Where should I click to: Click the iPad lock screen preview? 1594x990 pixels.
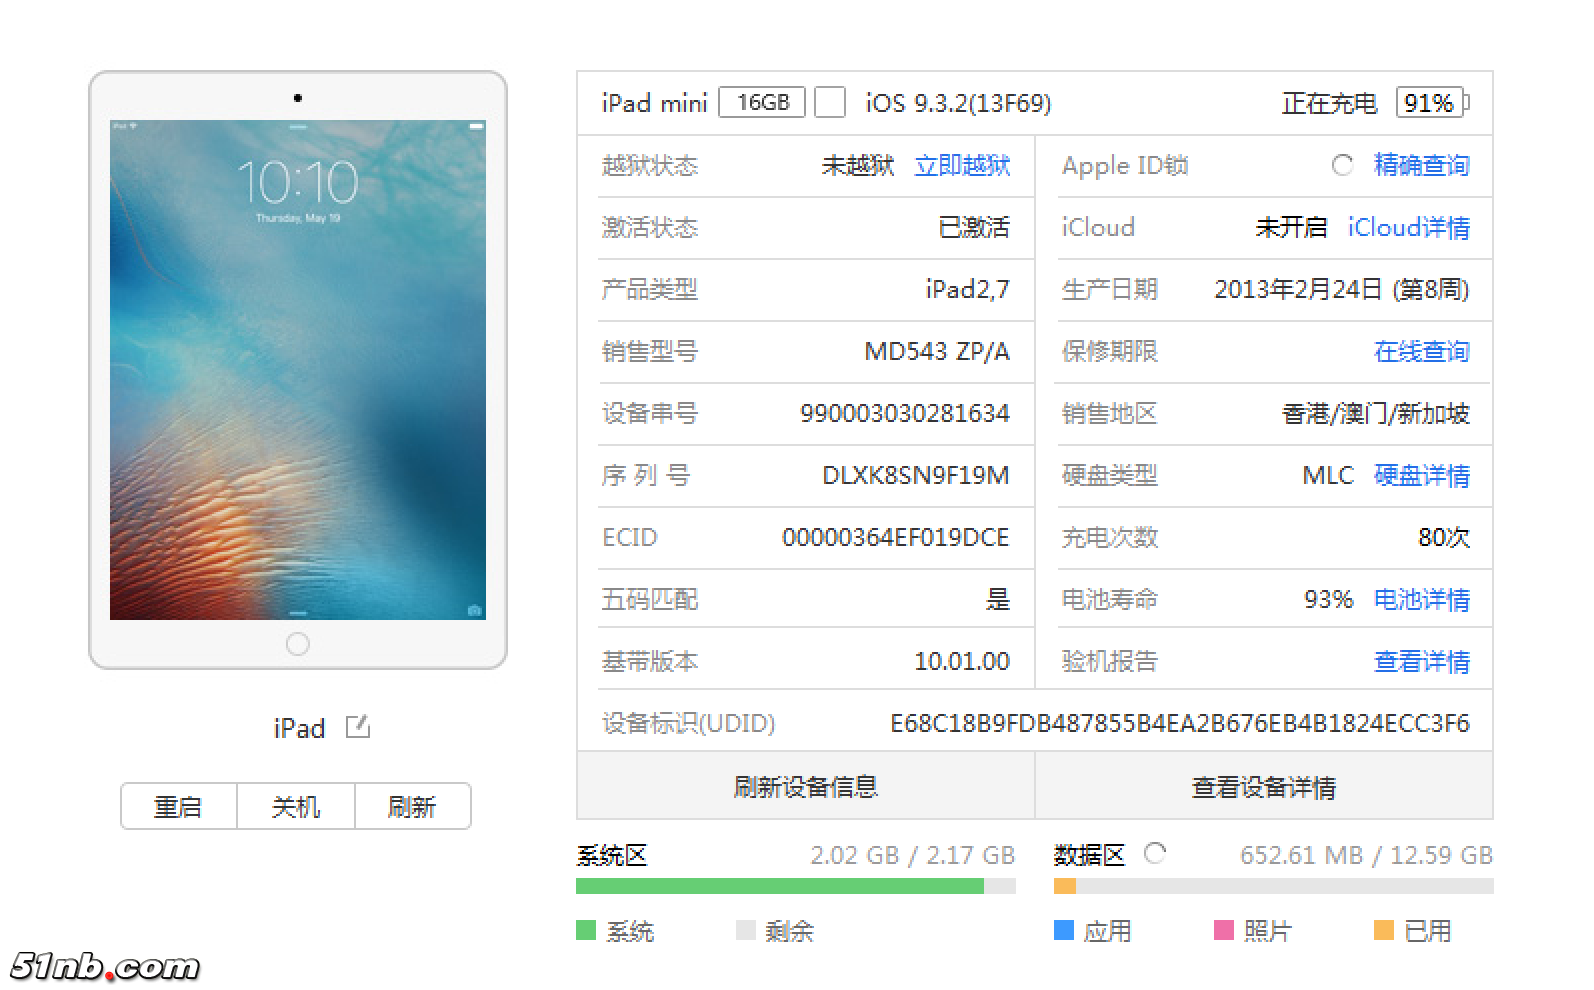(x=297, y=370)
